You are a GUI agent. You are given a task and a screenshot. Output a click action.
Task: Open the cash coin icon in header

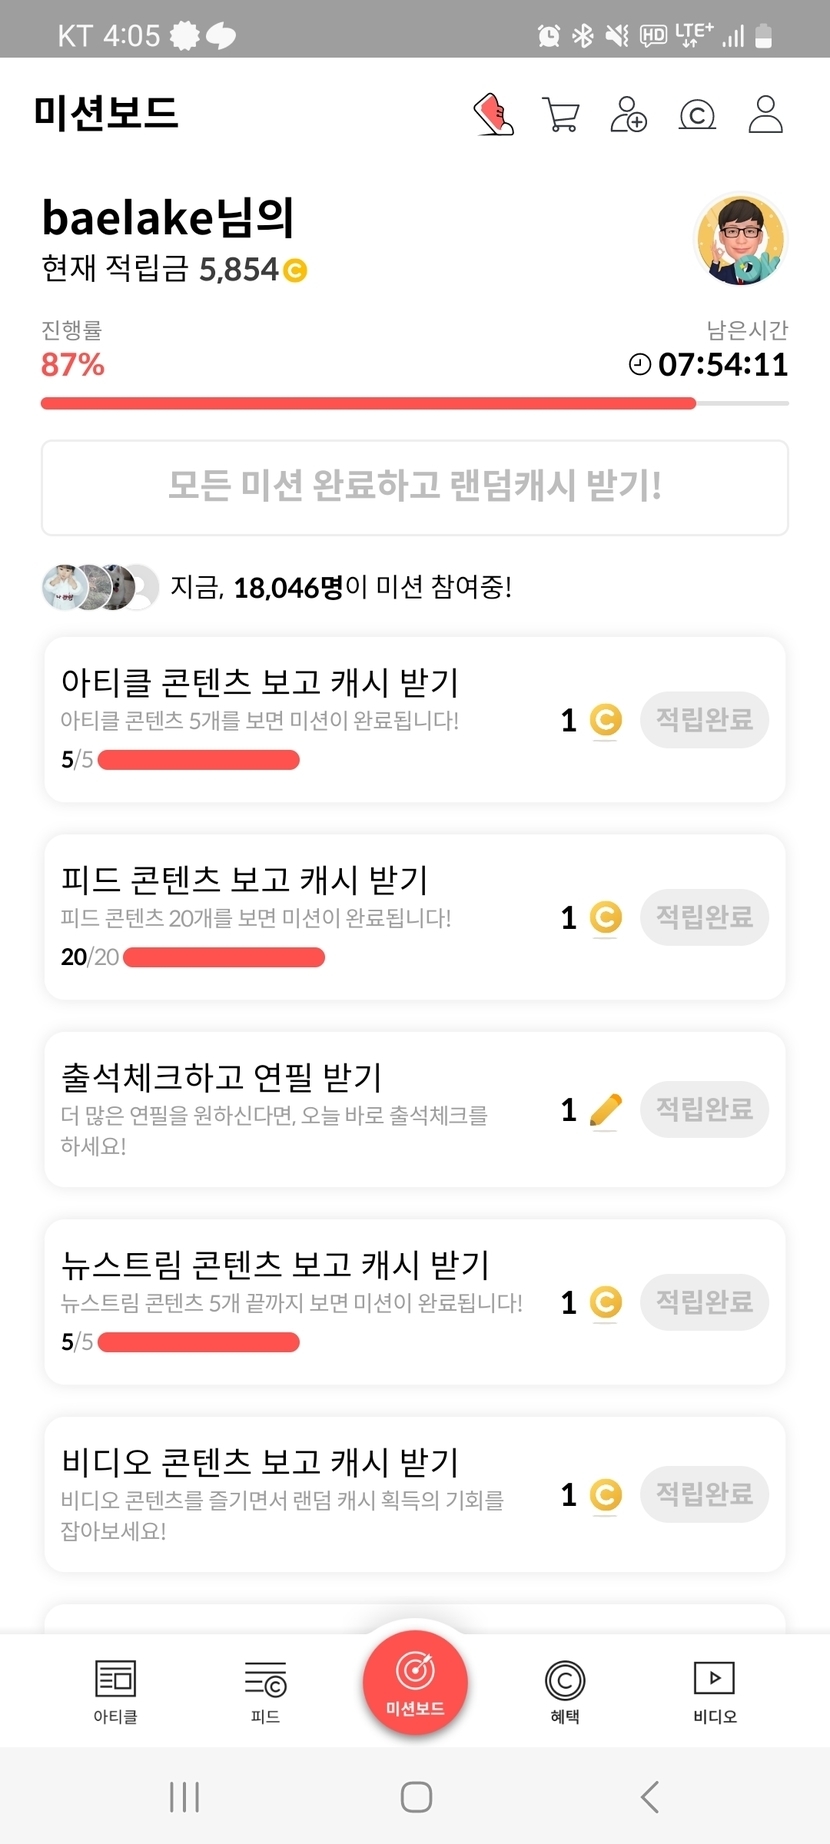point(697,115)
